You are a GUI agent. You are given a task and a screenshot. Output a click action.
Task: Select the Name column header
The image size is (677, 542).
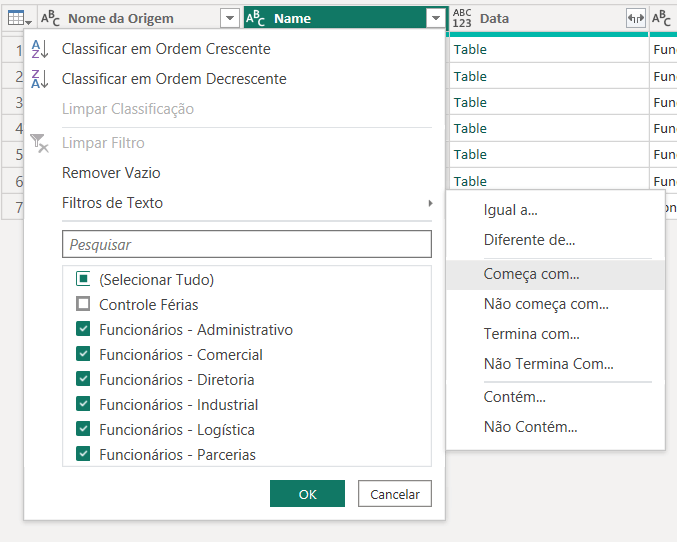coord(292,19)
